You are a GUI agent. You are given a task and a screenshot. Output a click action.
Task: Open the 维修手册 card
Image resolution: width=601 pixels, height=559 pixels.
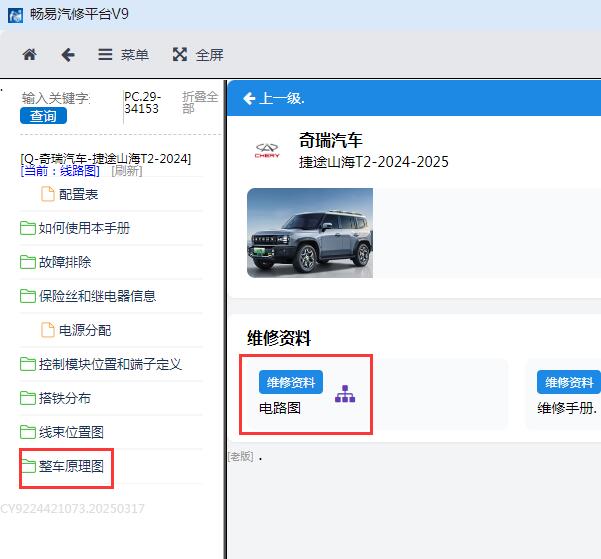point(563,395)
